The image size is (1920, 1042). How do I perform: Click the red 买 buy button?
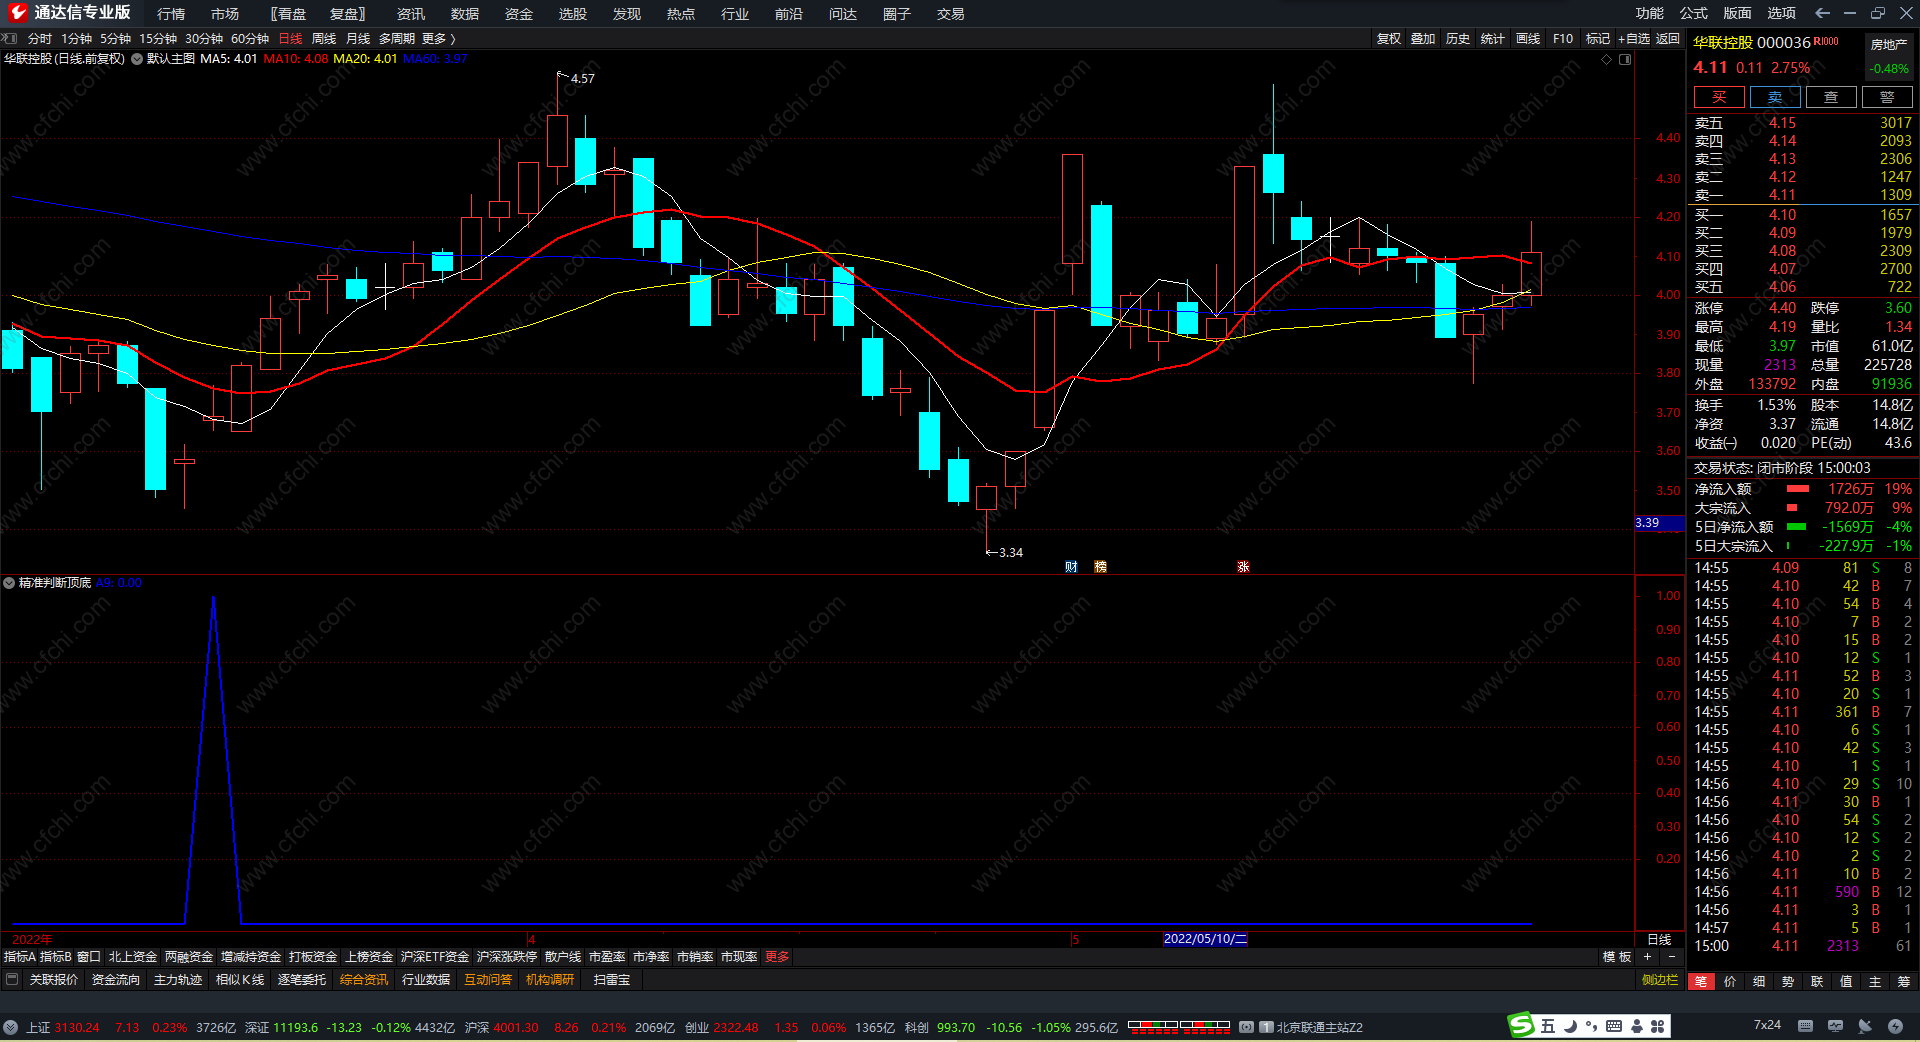click(1719, 97)
